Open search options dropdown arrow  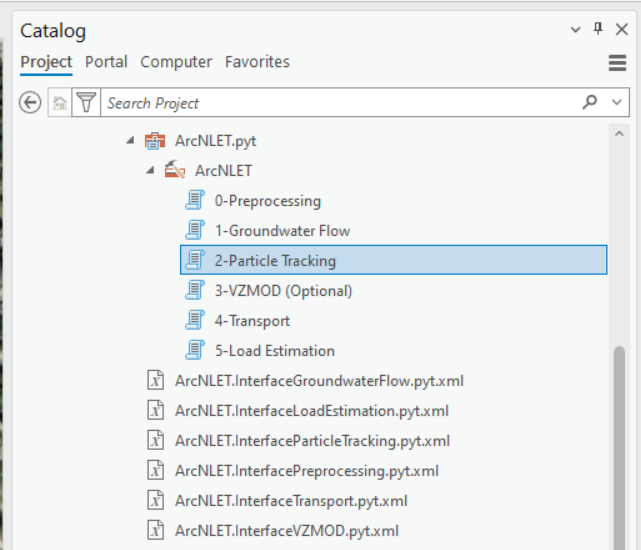pyautogui.click(x=616, y=102)
